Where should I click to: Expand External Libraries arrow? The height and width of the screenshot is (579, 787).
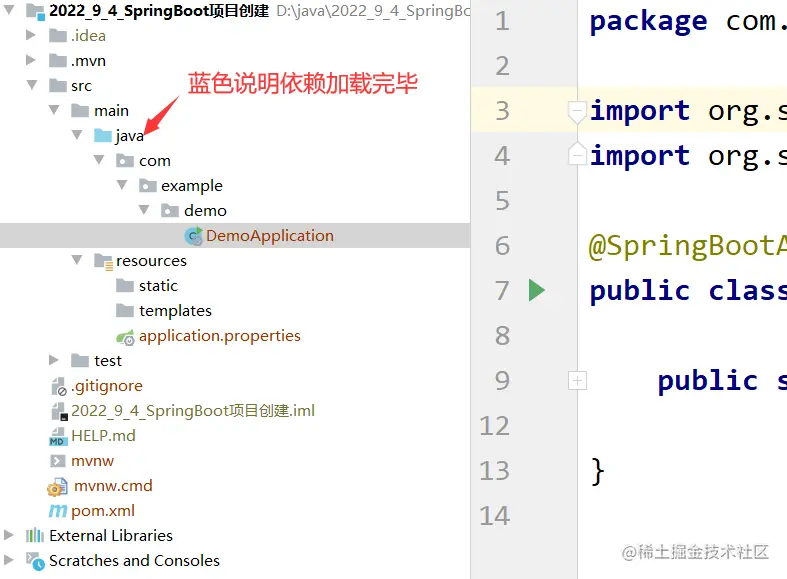(x=9, y=535)
